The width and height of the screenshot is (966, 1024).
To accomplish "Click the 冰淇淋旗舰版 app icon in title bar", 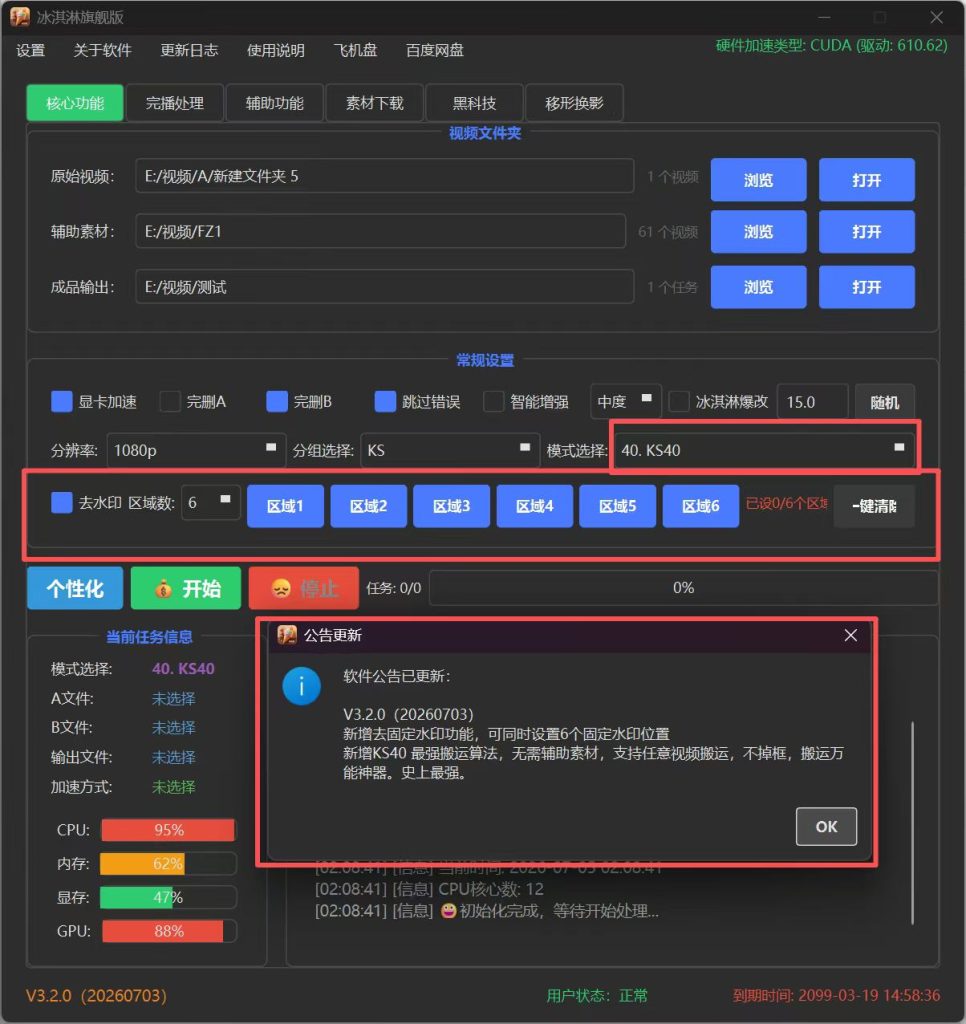I will [x=20, y=16].
